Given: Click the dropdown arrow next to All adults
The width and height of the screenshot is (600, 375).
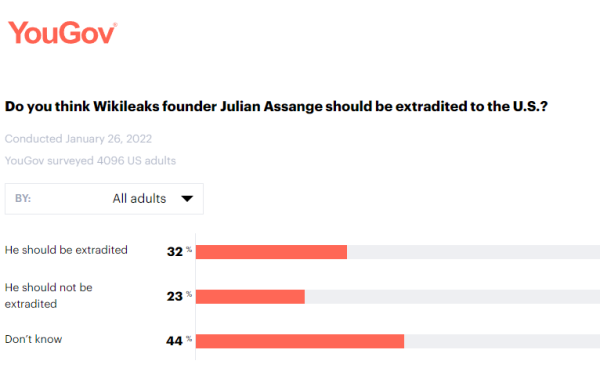Looking at the screenshot, I should tap(187, 199).
